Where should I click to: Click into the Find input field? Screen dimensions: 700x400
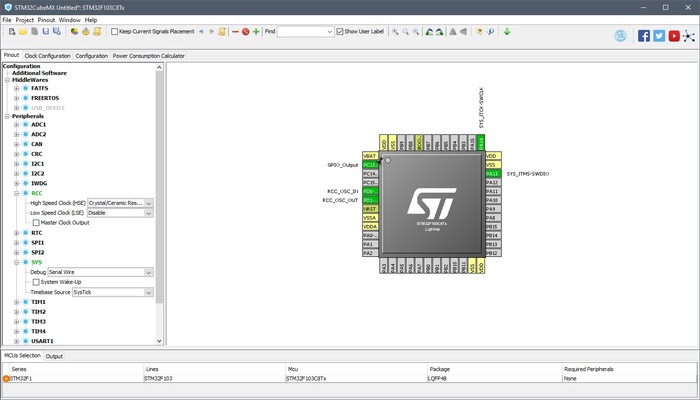click(302, 32)
